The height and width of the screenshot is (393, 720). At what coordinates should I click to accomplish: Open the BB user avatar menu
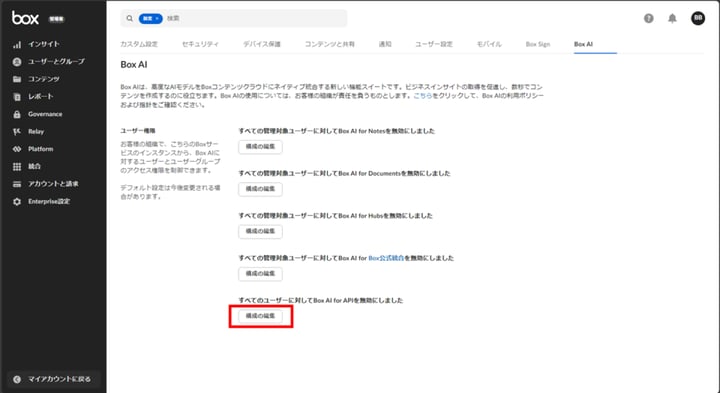(x=698, y=18)
